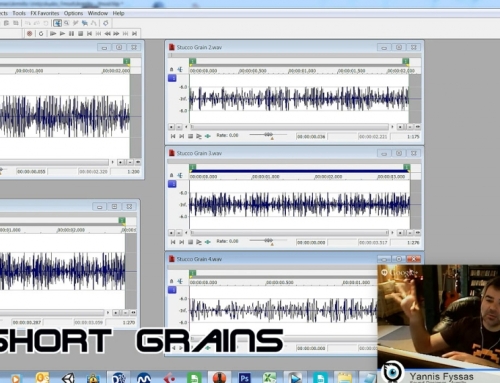Open the Tools menu
This screenshot has width=500, height=383.
19,13
